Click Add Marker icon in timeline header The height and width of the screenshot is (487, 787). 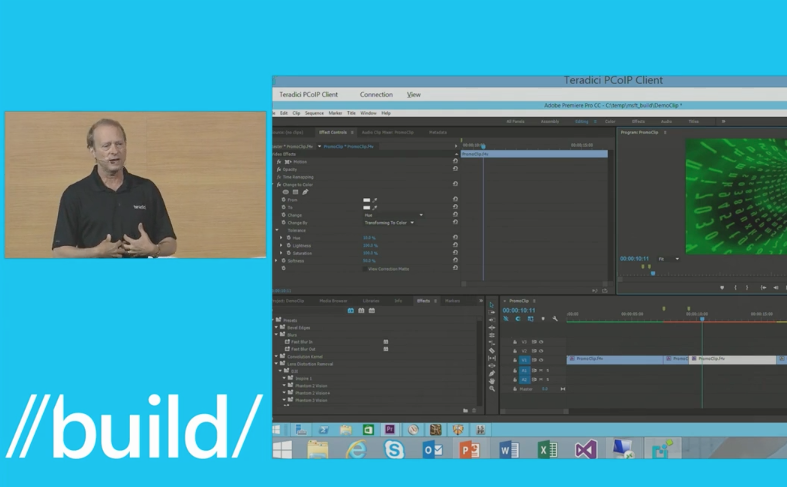pos(543,319)
